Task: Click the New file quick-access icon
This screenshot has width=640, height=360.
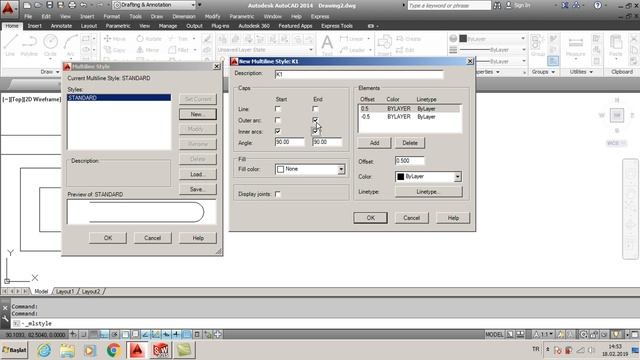Action: pos(27,5)
